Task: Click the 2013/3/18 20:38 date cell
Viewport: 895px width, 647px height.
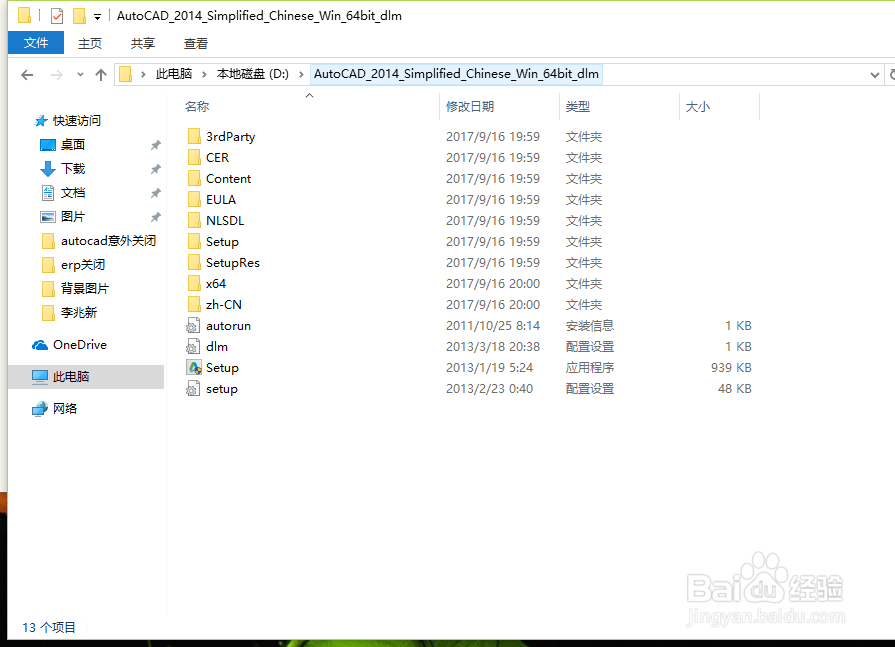Action: pyautogui.click(x=493, y=347)
